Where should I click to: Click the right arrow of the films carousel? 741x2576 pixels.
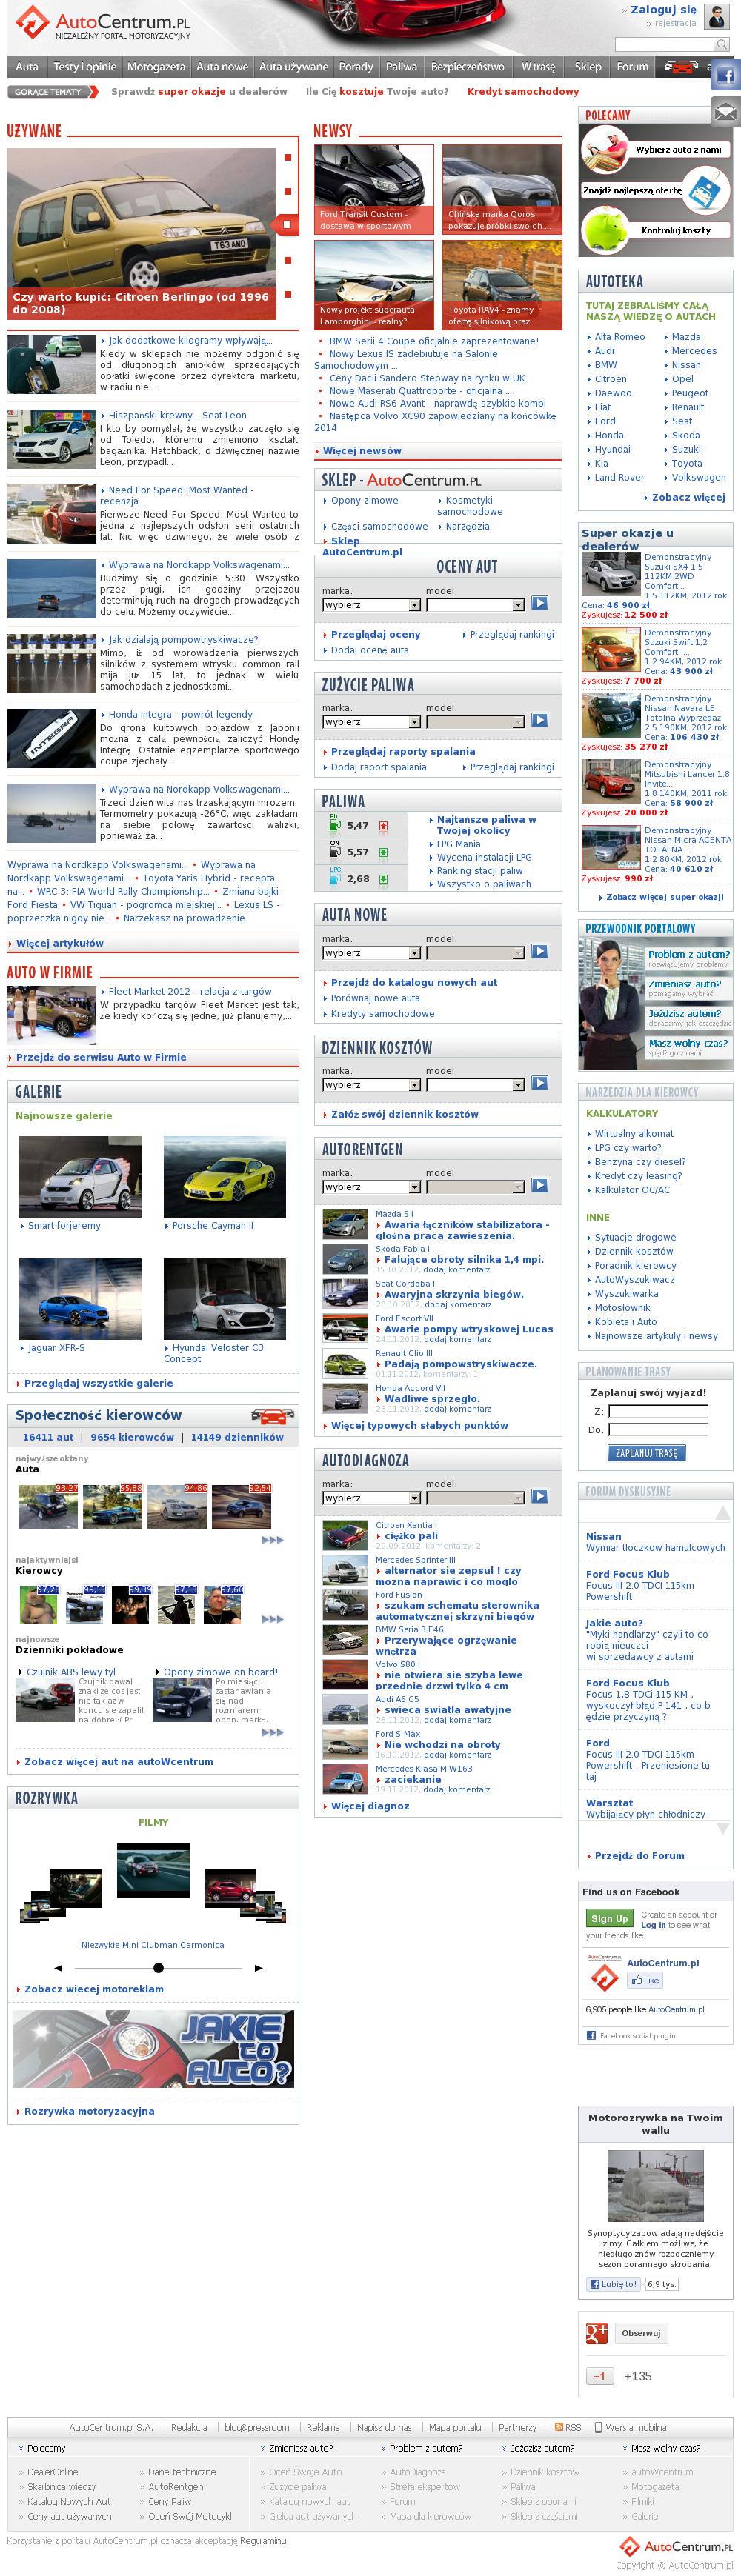(258, 1968)
